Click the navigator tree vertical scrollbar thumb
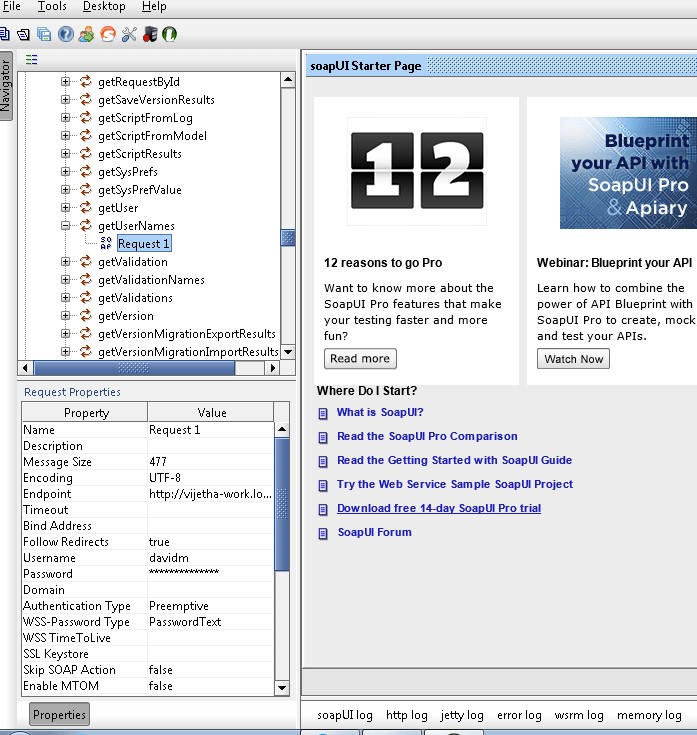 click(288, 238)
